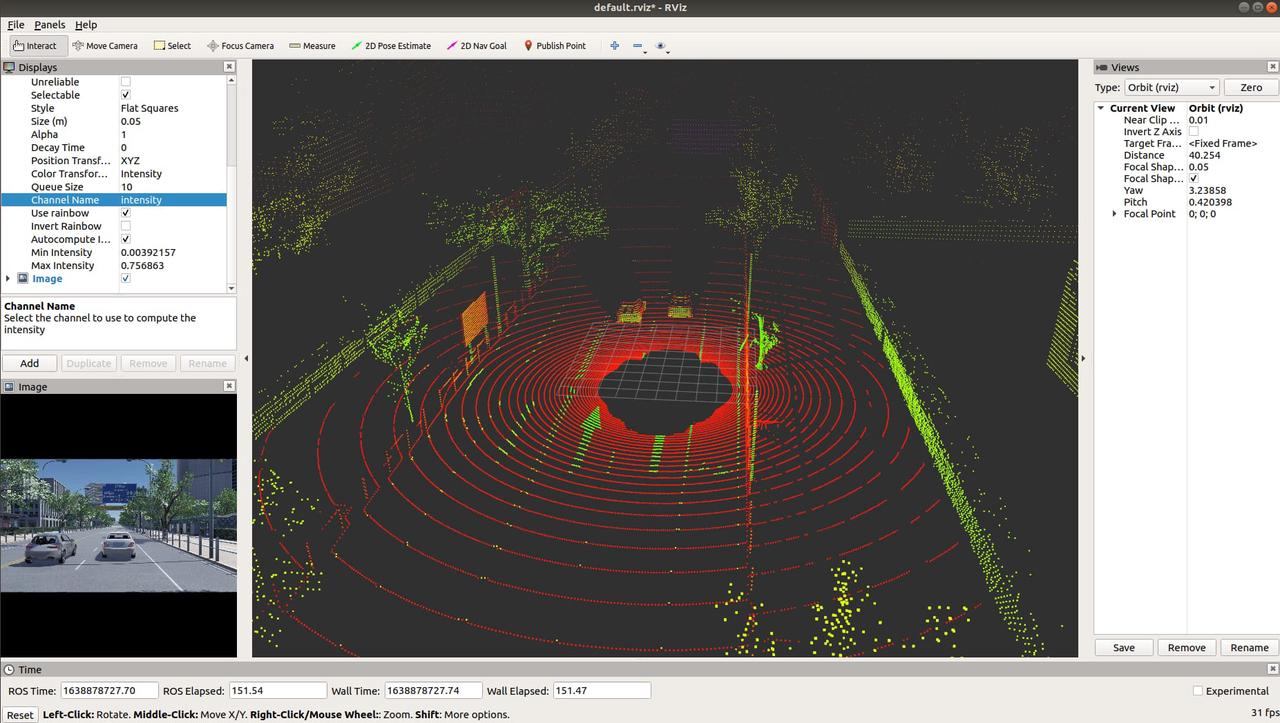Image resolution: width=1280 pixels, height=723 pixels.
Task: Expand the Focal Point property
Action: [1115, 214]
